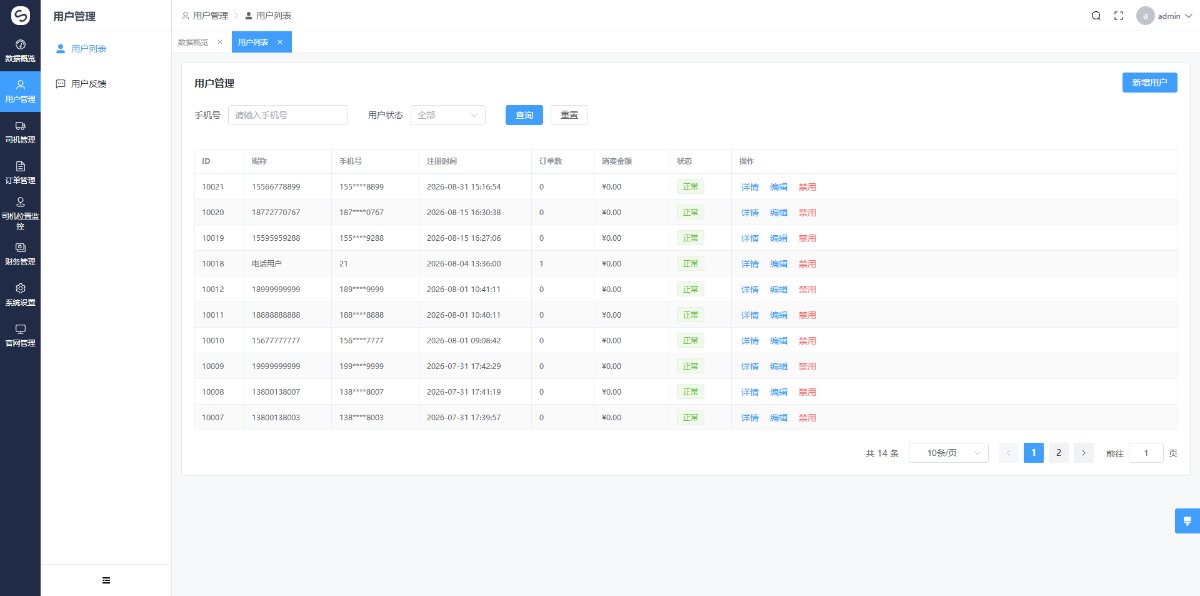
Task: Click 编辑 for user 10021
Action: coord(779,187)
